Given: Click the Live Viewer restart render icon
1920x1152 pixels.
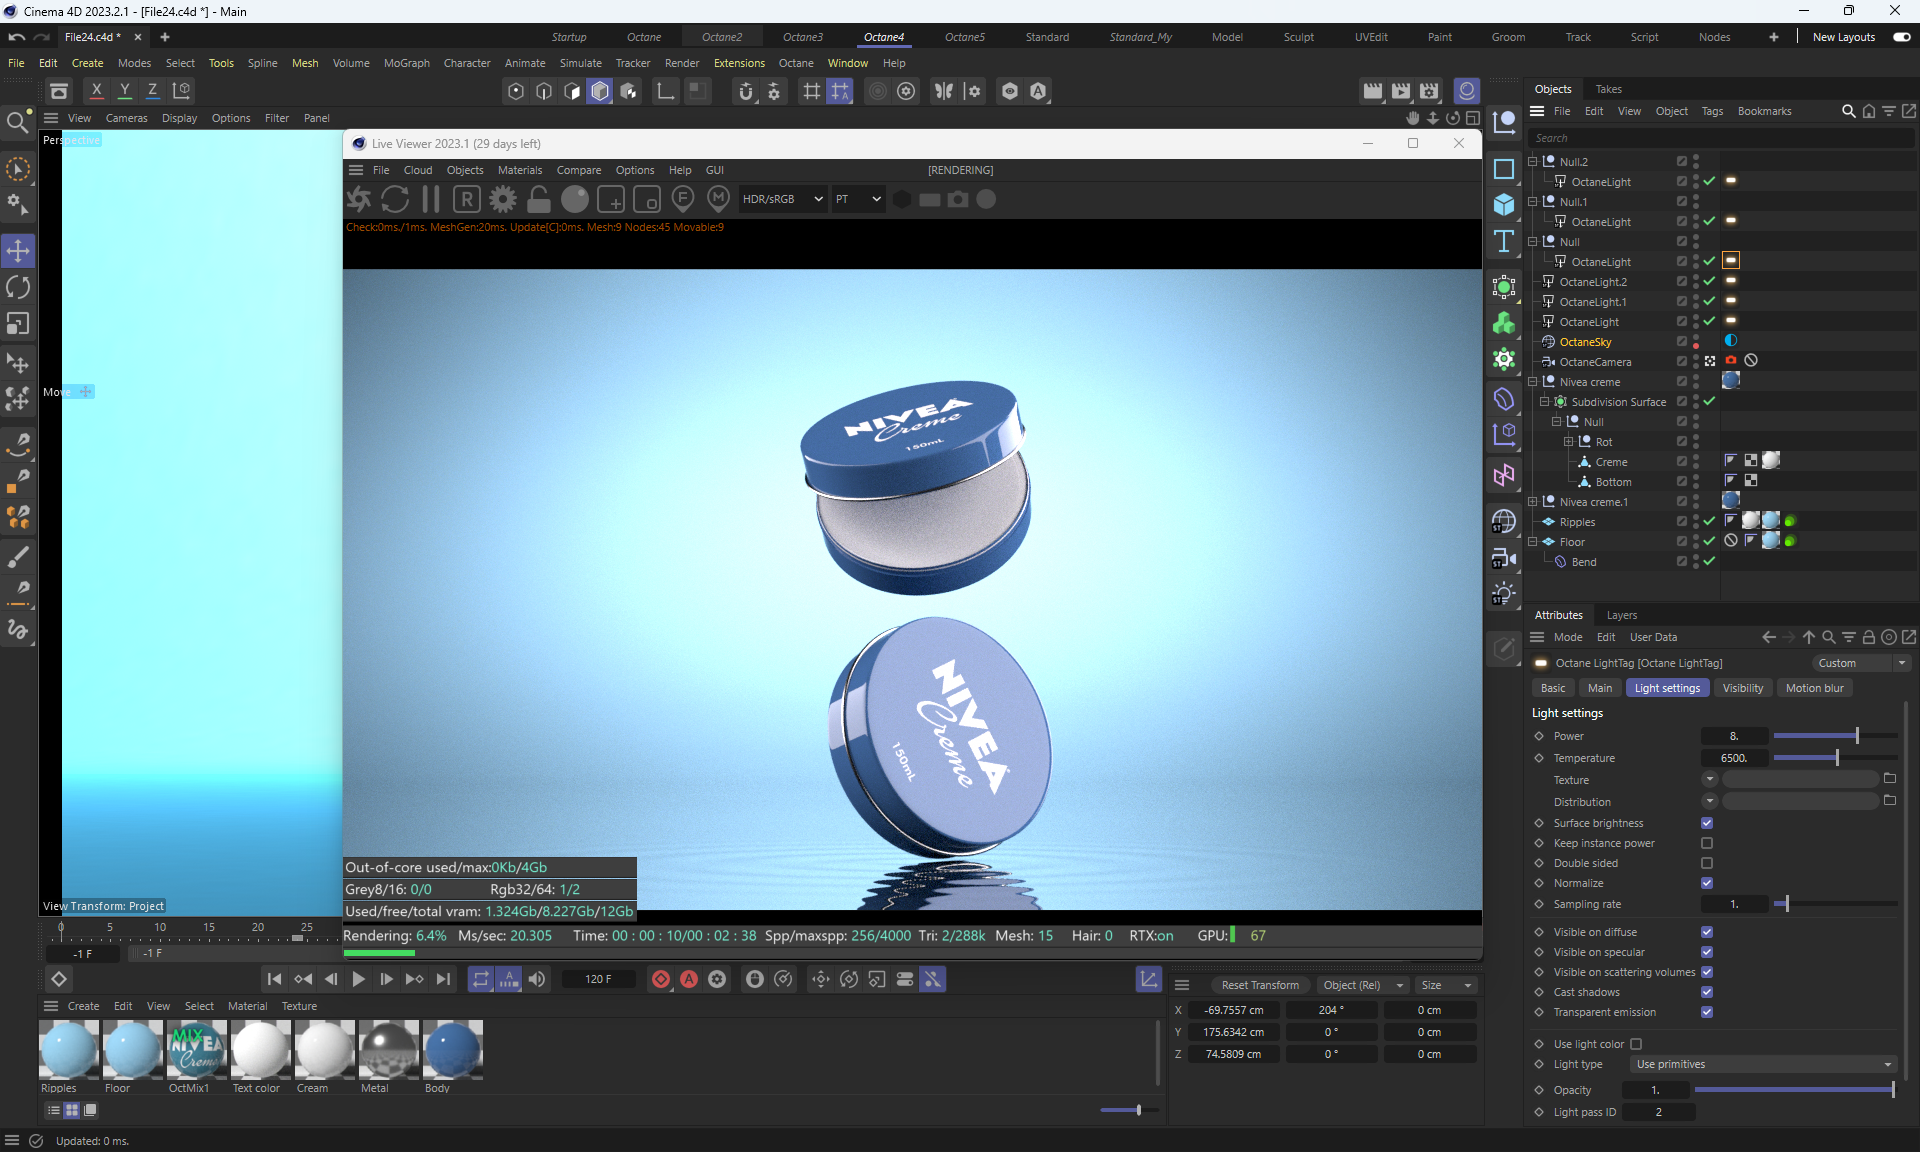Looking at the screenshot, I should coord(395,199).
